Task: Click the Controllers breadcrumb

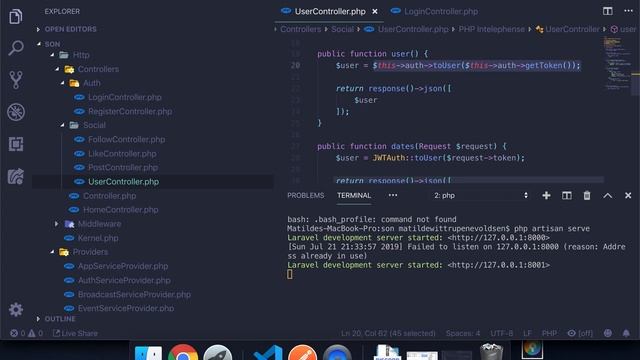Action: (300, 29)
